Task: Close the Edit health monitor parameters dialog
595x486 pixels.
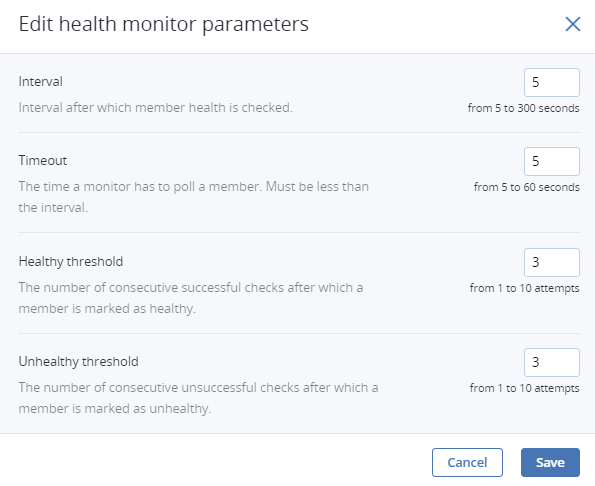Action: [573, 24]
